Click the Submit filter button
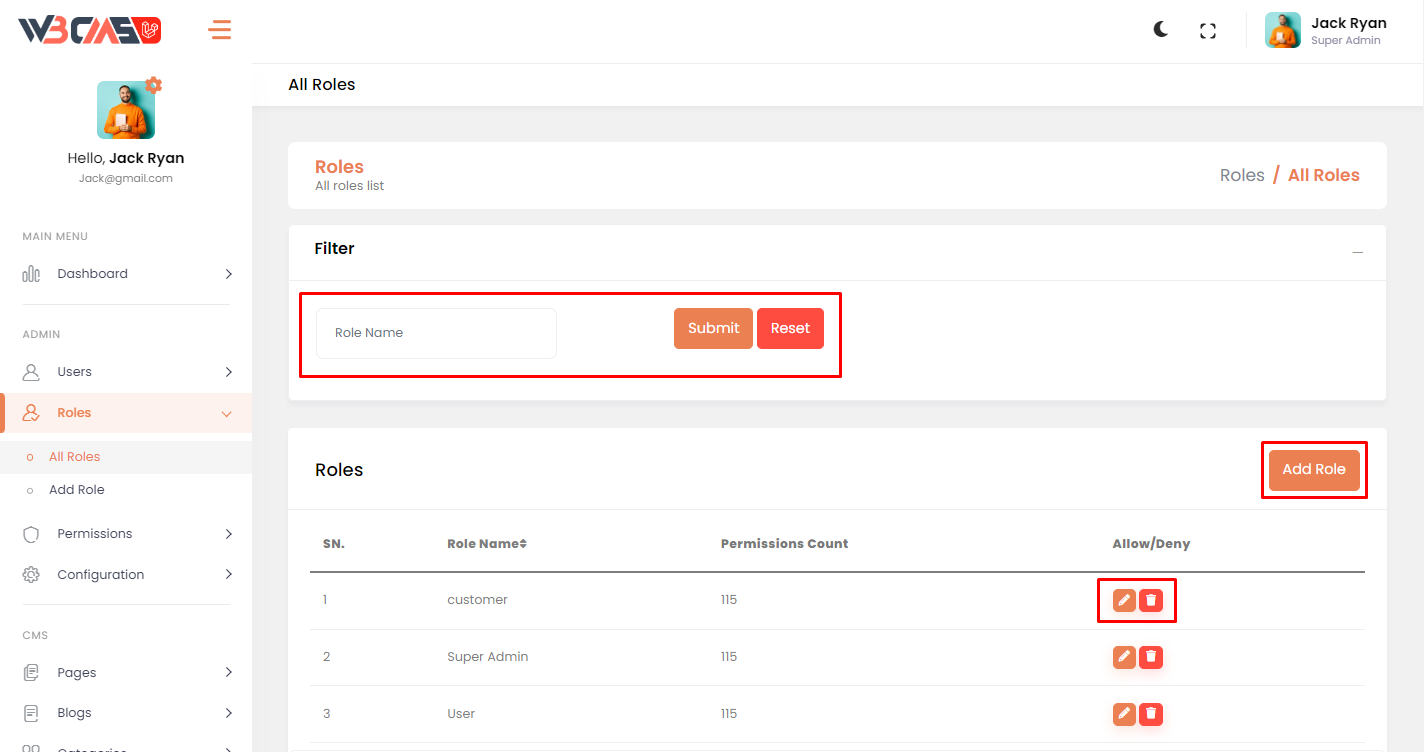 pos(713,328)
